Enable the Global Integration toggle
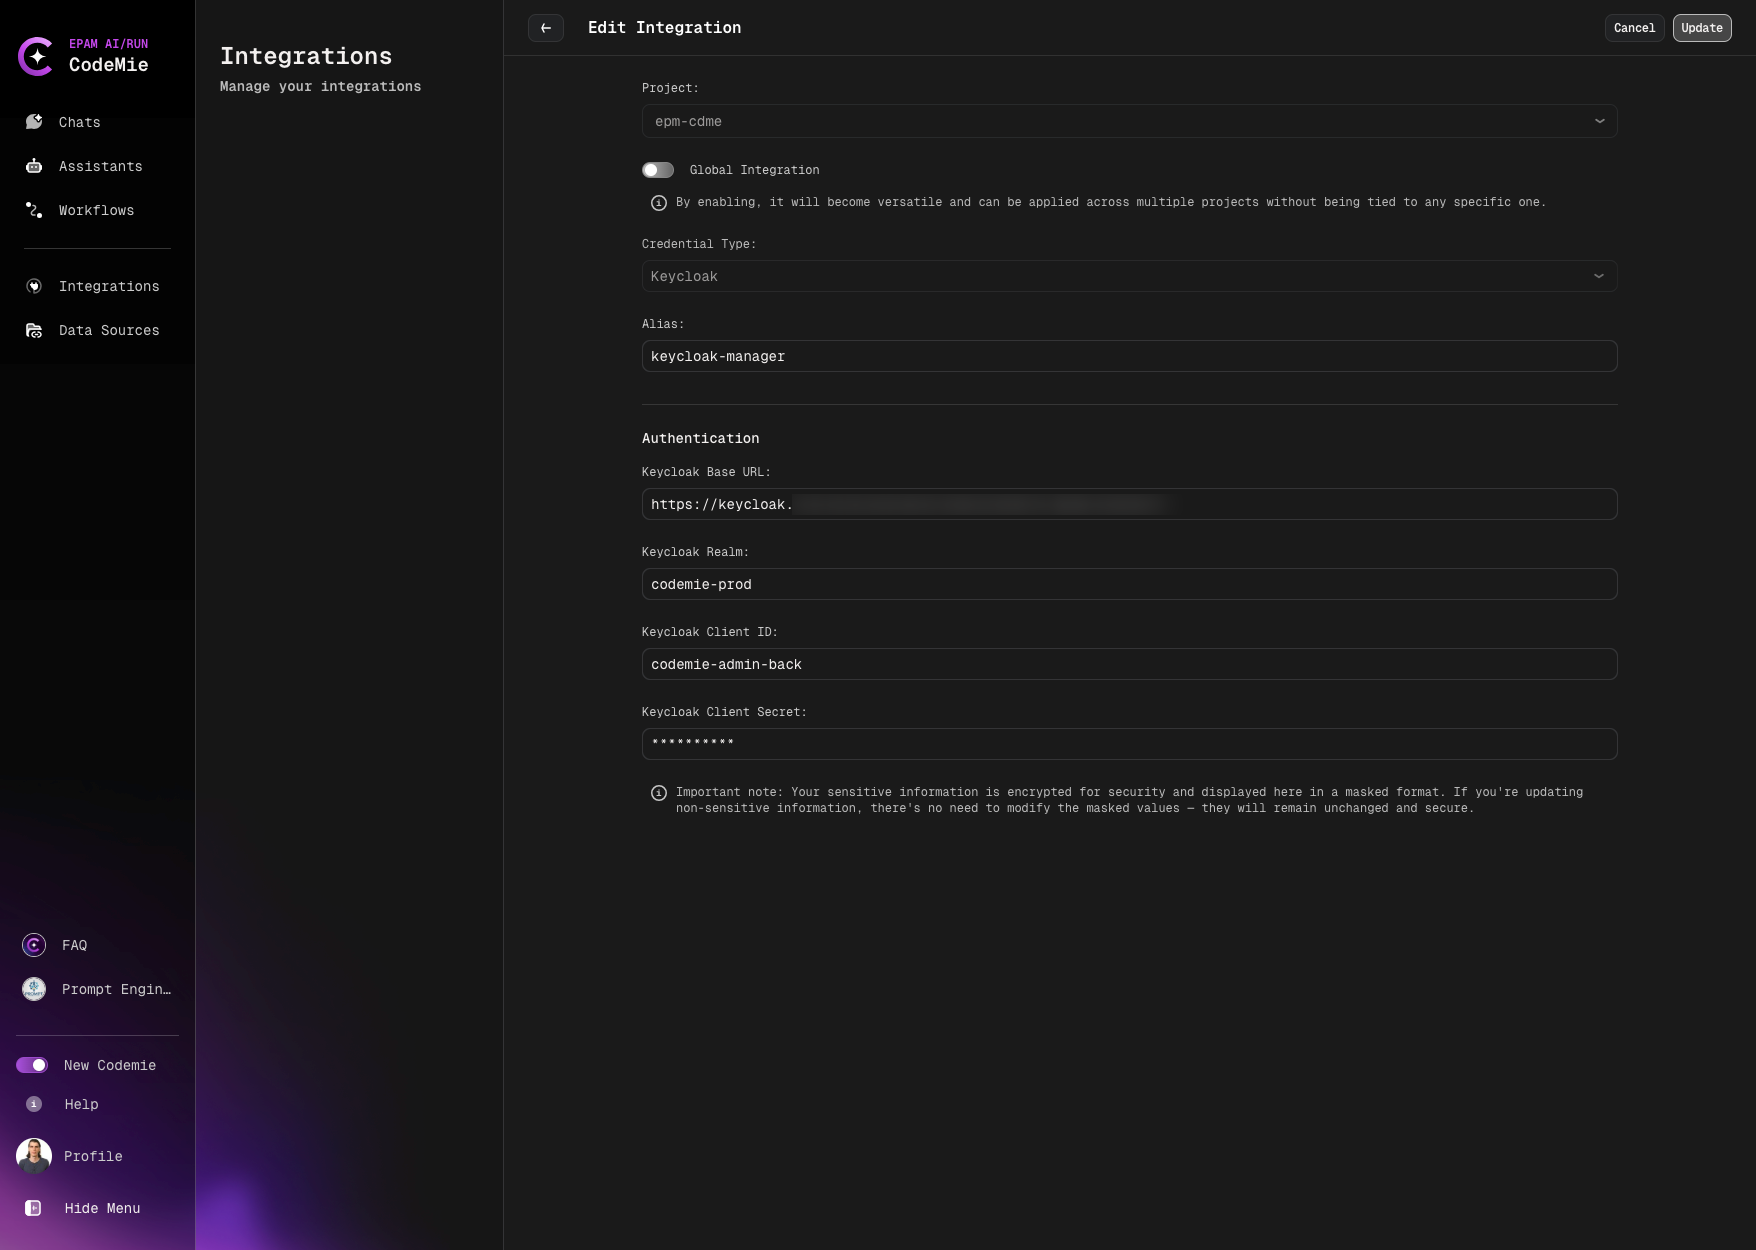The width and height of the screenshot is (1756, 1250). (x=658, y=169)
